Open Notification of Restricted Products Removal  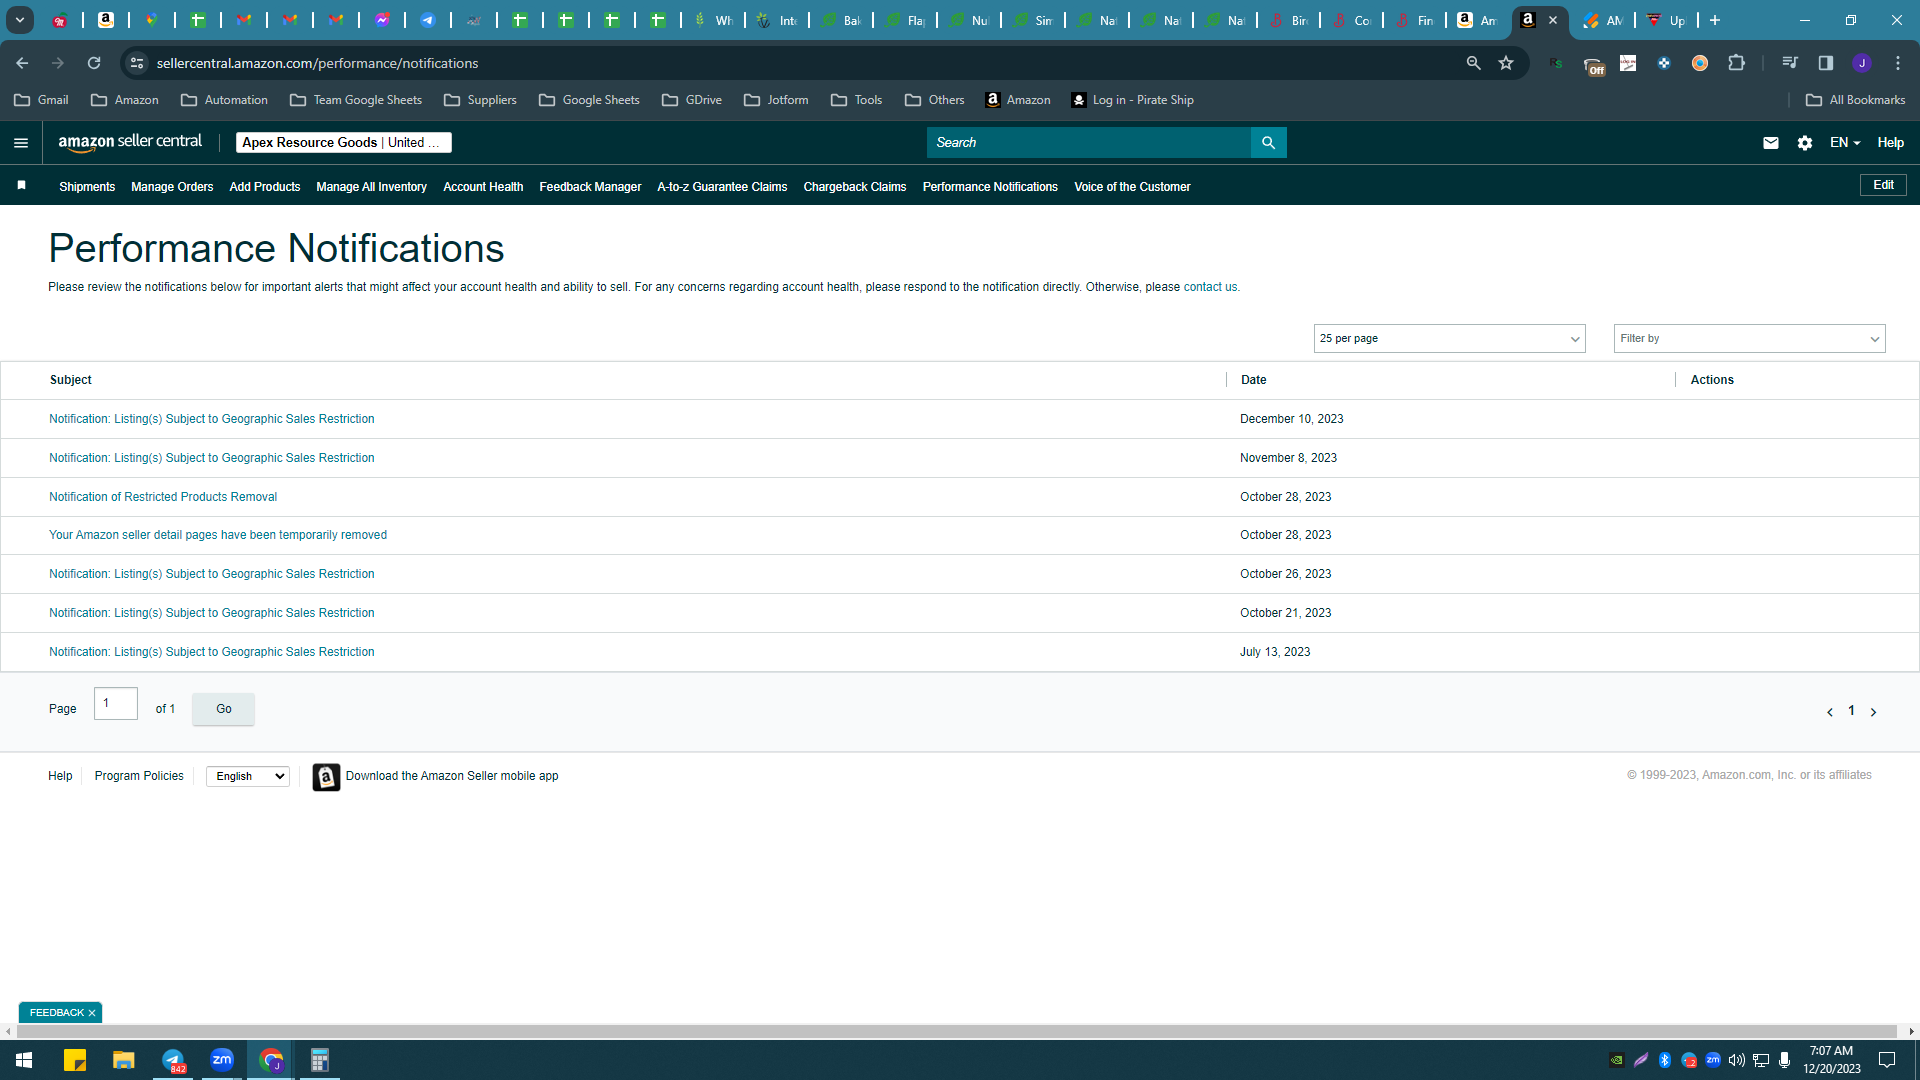(x=163, y=497)
